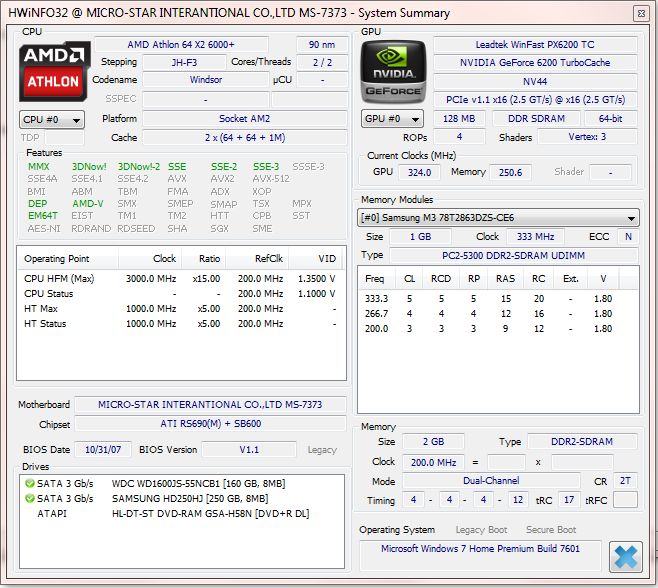The image size is (658, 588).
Task: Click the NVIDIA GeForce 6200 TurboCache field
Action: 535,63
